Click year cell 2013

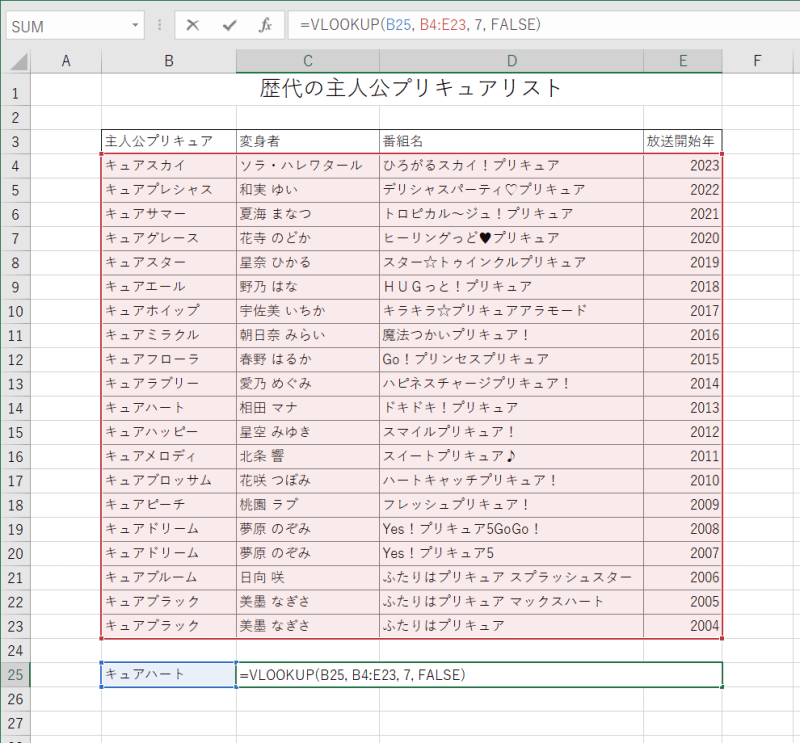point(683,408)
